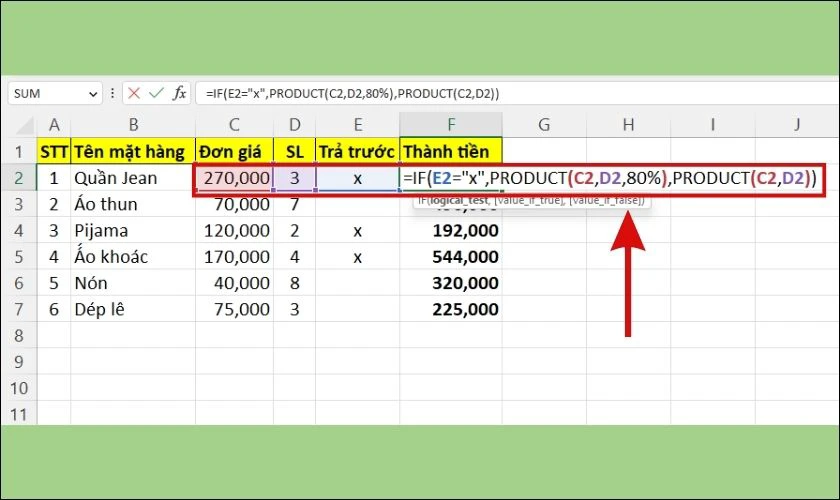This screenshot has height=500, width=840.
Task: Select the cell with price 75,000
Action: point(234,309)
